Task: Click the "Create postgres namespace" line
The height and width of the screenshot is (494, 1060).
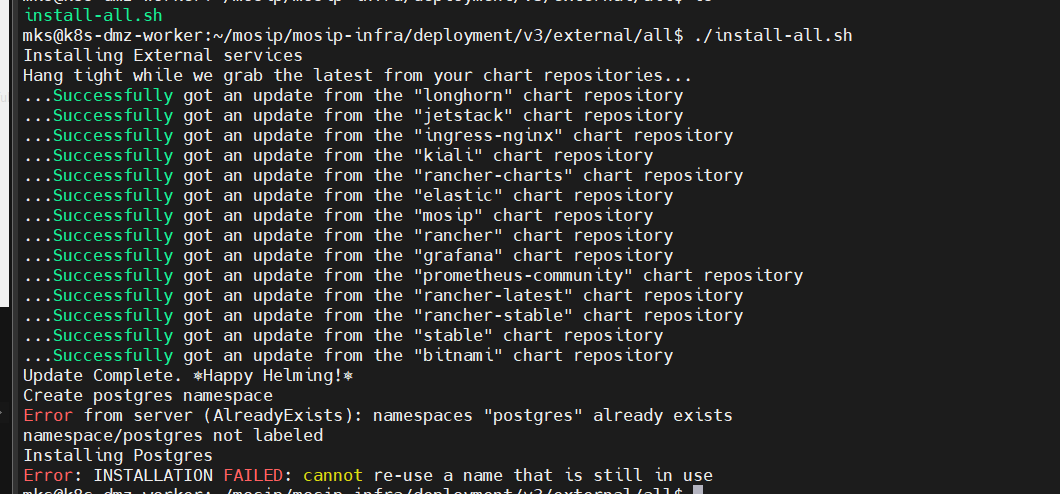Action: pyautogui.click(x=147, y=396)
